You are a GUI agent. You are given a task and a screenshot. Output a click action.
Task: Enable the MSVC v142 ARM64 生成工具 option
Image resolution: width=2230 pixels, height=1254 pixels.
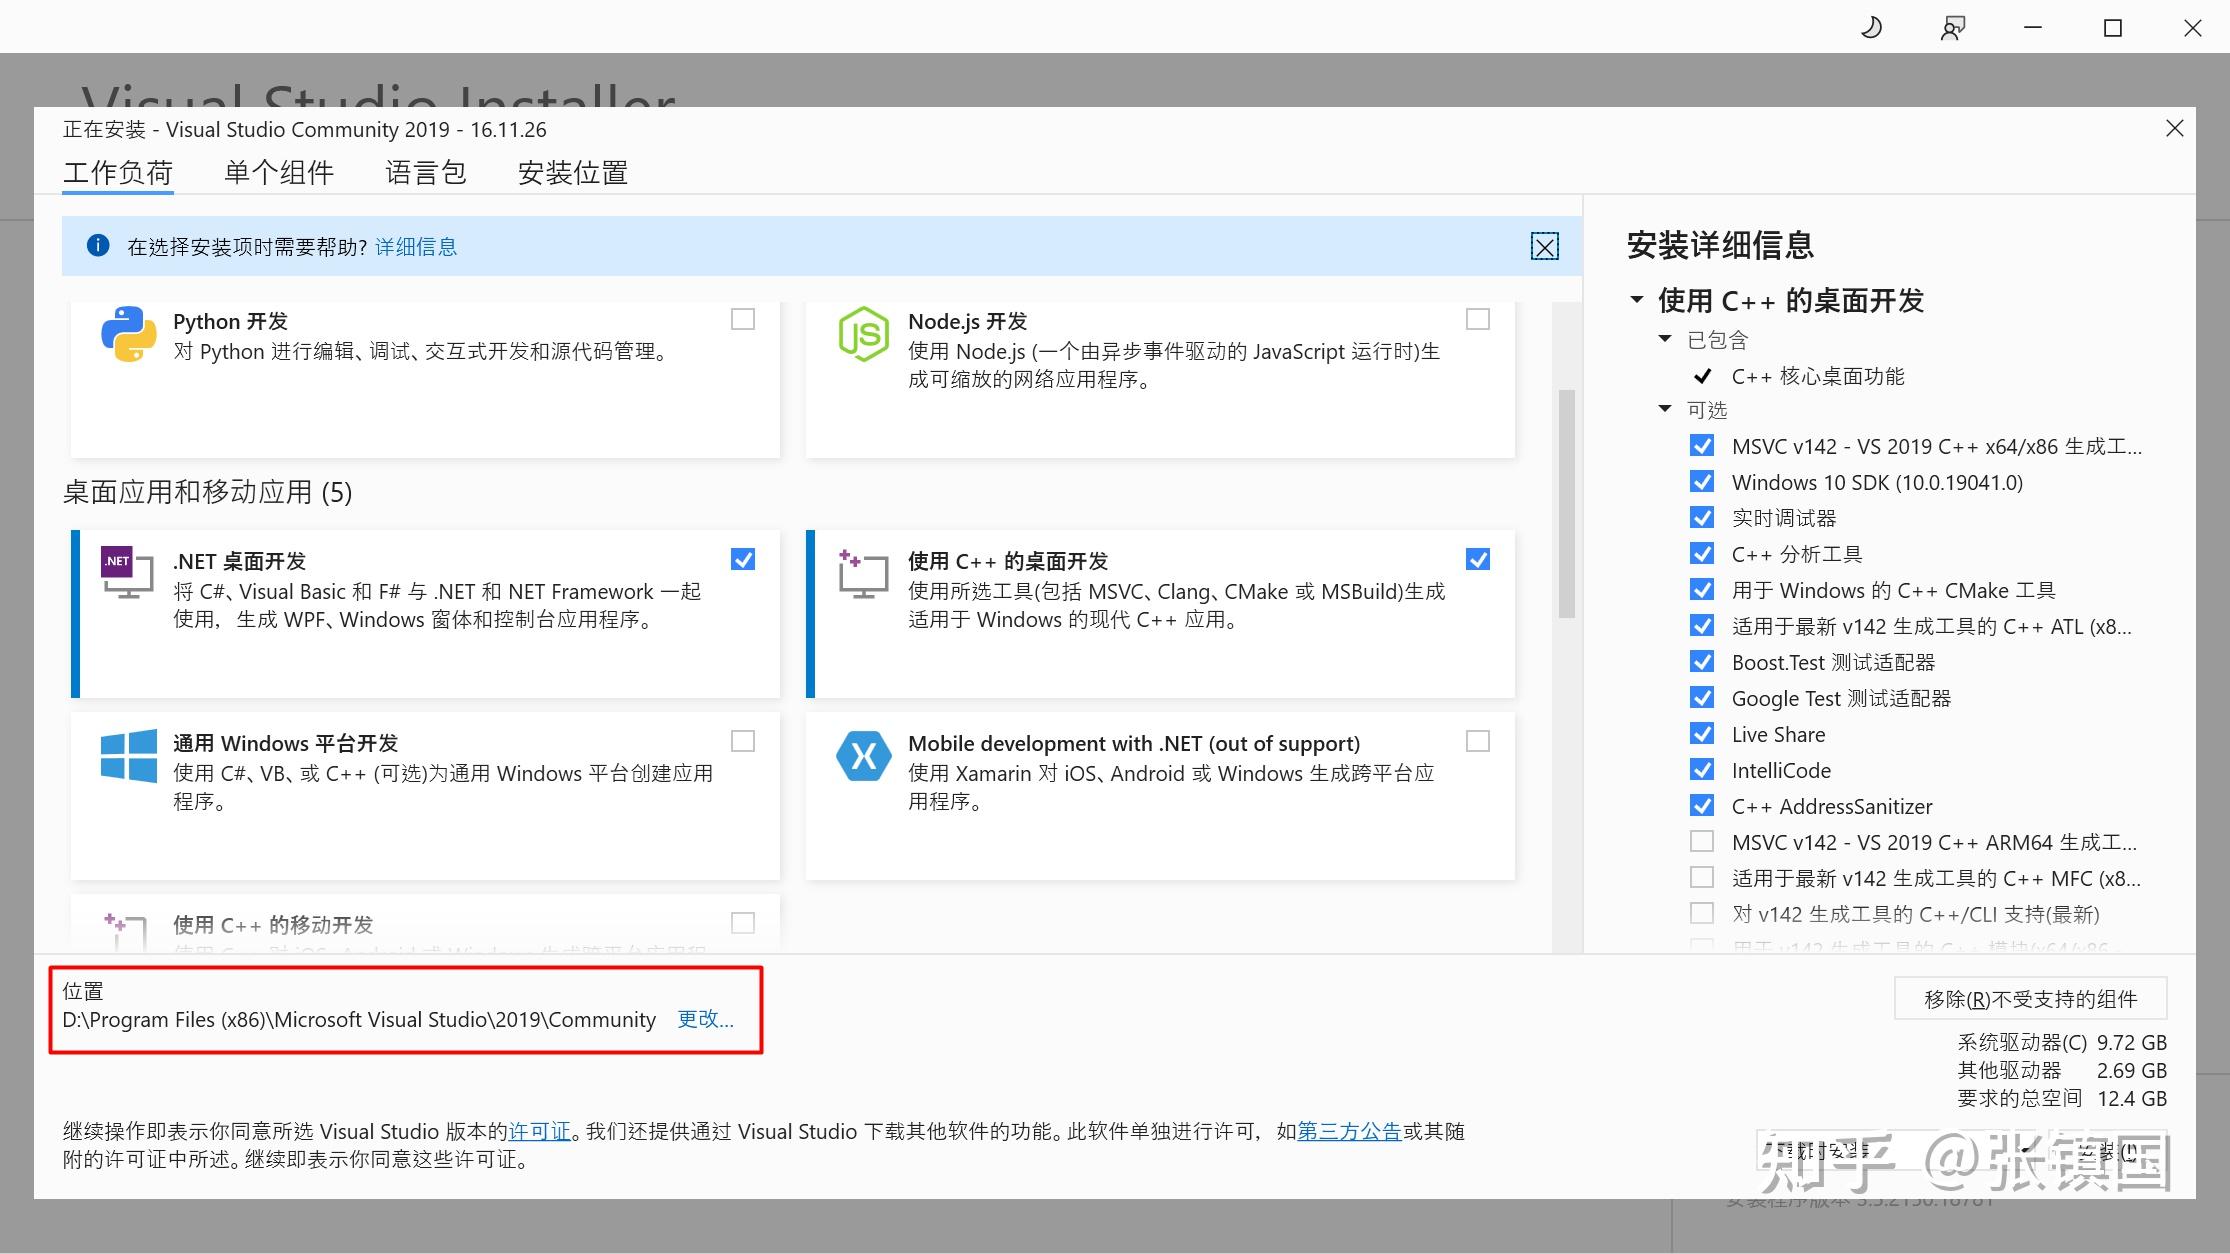tap(1701, 841)
